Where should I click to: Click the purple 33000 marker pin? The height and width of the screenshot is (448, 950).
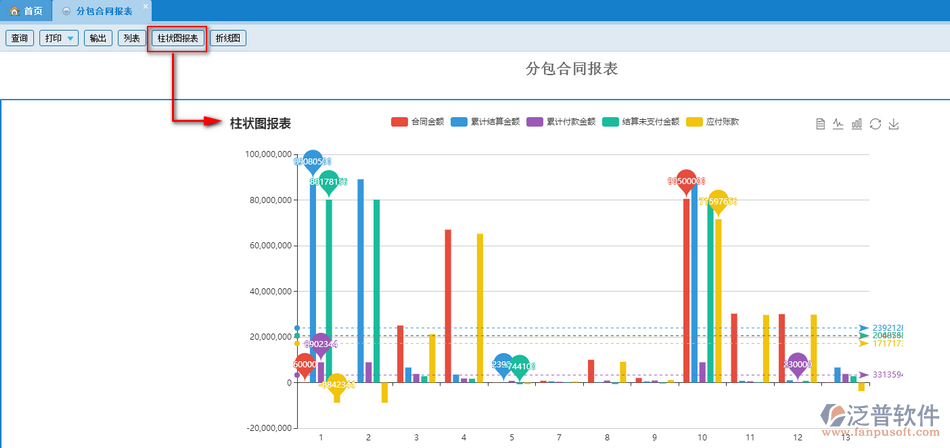click(x=797, y=365)
